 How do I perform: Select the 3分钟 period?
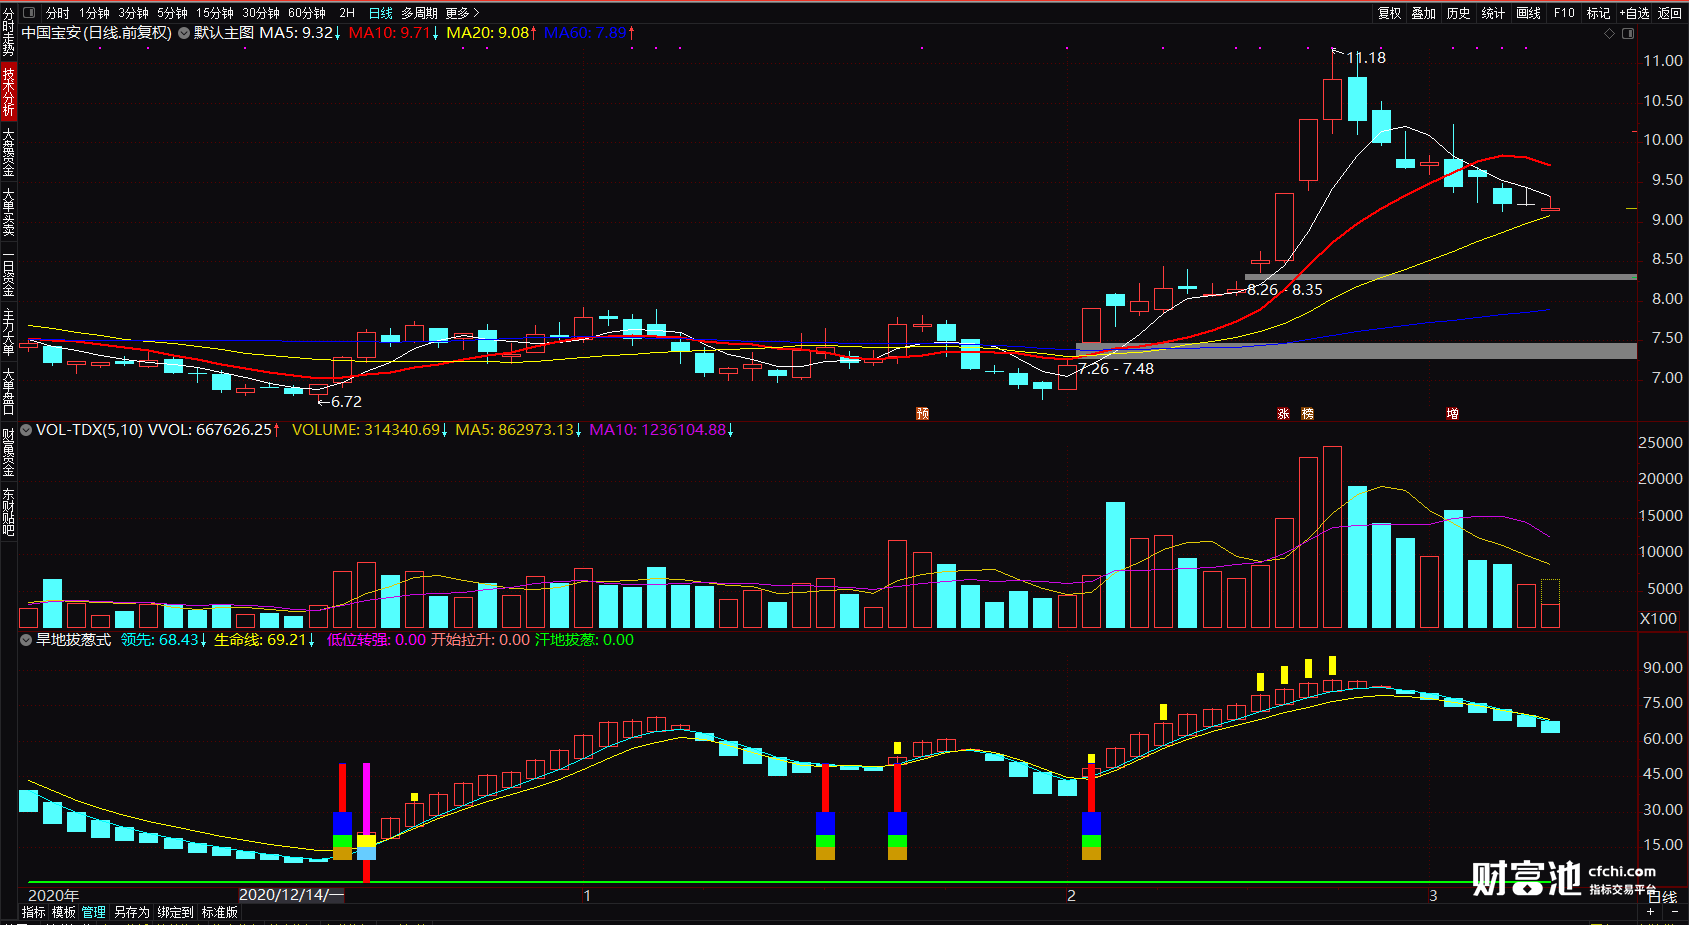(133, 13)
